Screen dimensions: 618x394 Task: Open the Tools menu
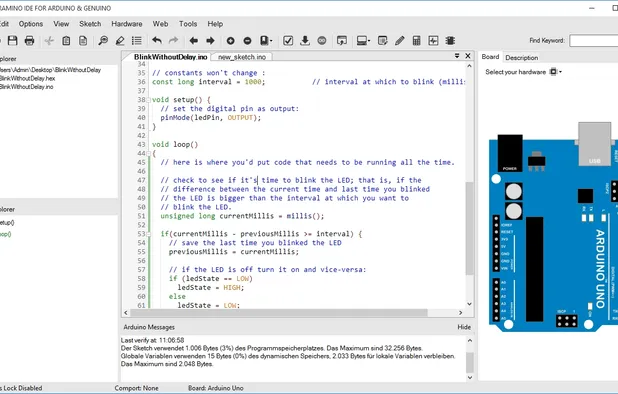188,24
